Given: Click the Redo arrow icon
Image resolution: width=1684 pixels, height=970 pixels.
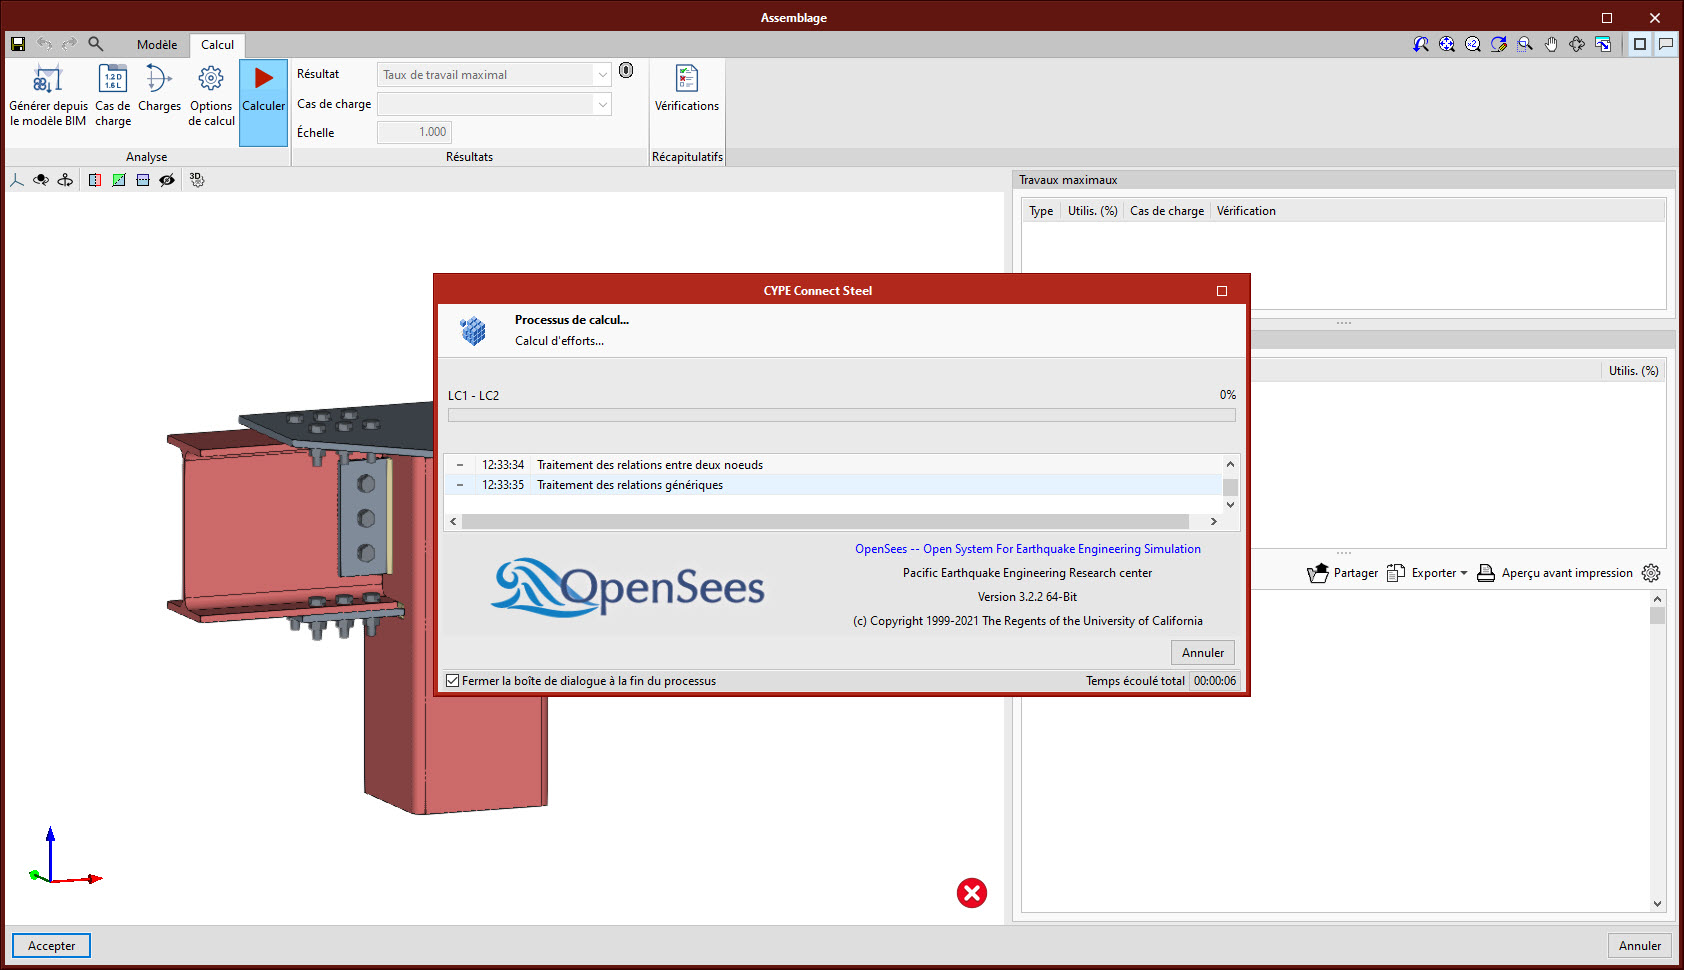Looking at the screenshot, I should pyautogui.click(x=69, y=44).
